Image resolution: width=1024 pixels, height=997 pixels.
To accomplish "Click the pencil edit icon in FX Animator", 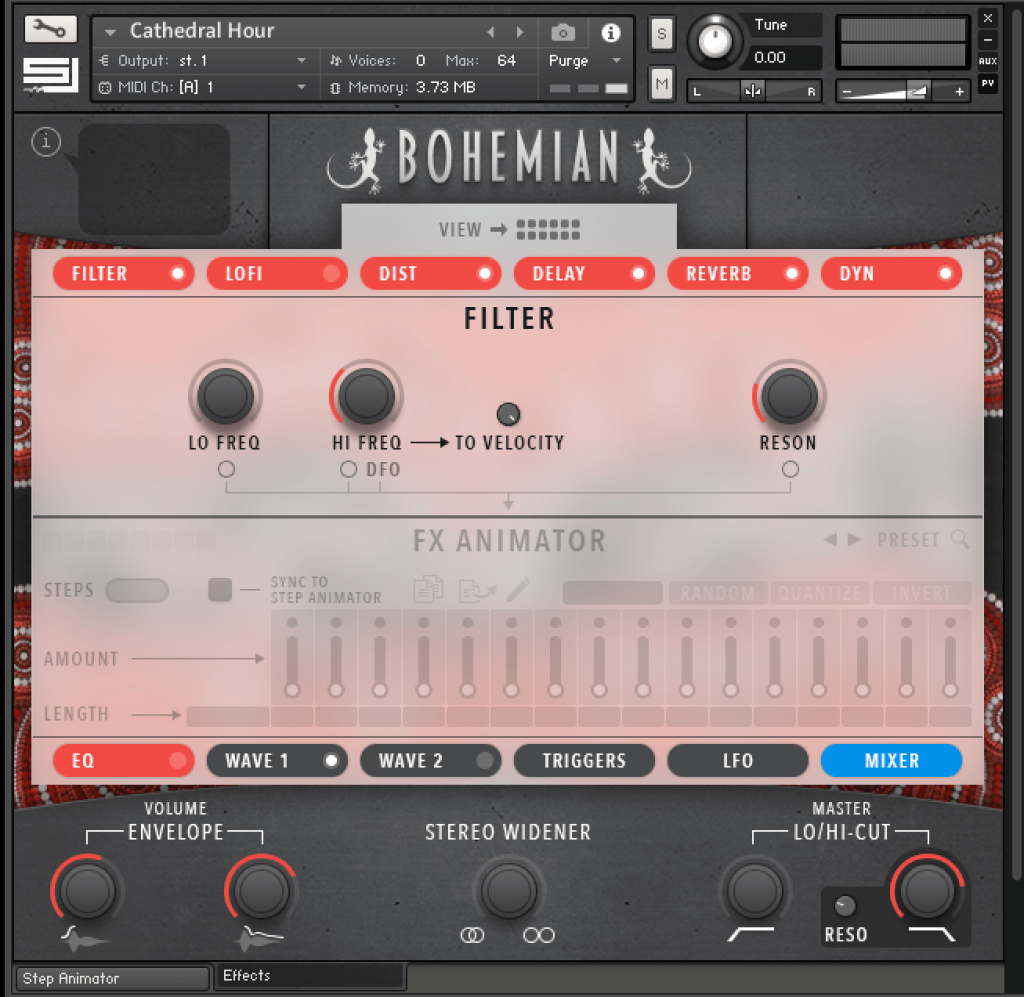I will (x=517, y=590).
